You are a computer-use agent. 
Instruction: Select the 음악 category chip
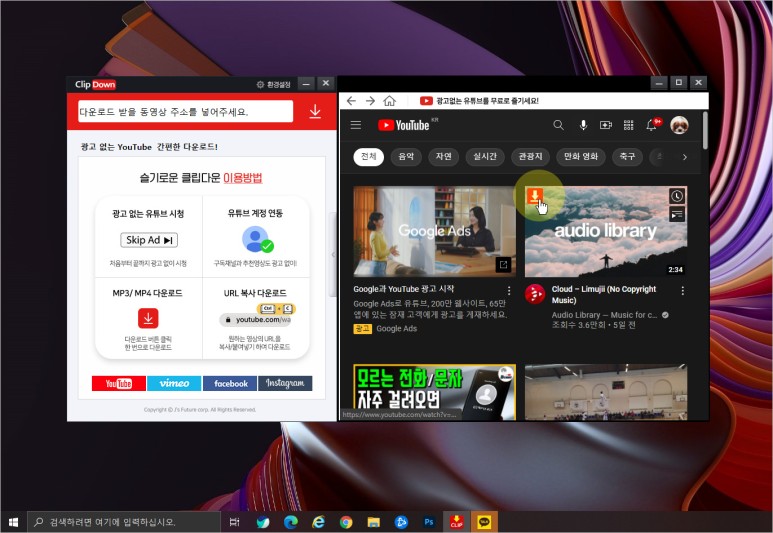point(406,157)
